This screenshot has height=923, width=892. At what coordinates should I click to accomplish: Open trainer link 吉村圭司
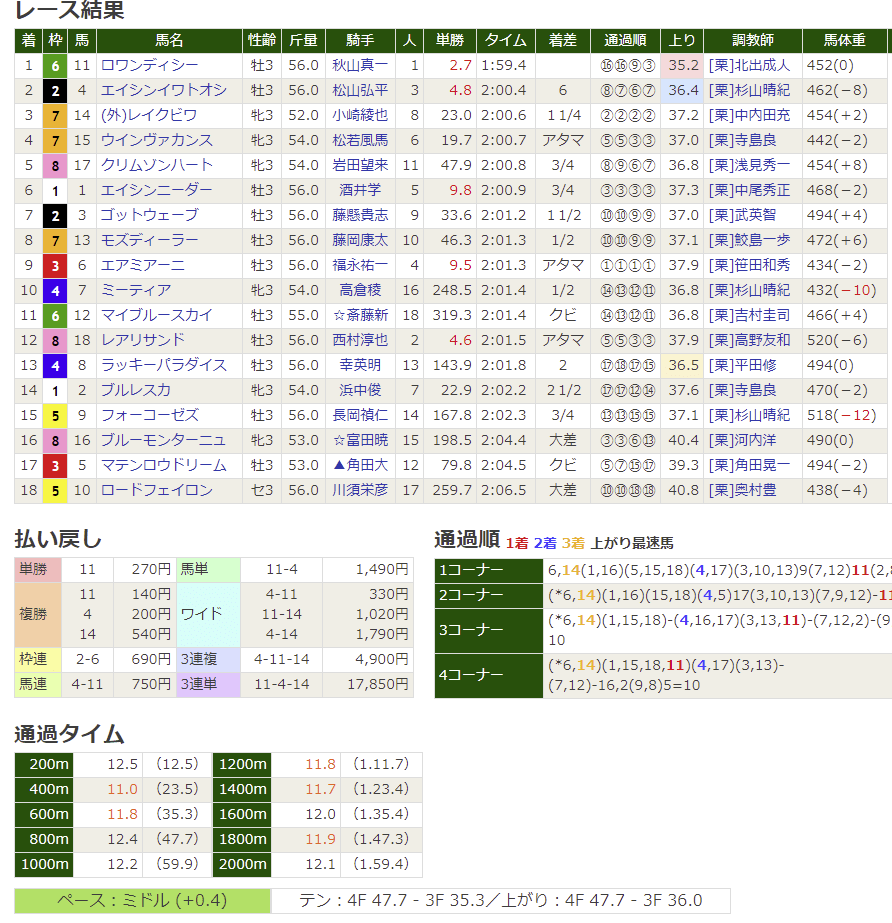tap(762, 316)
